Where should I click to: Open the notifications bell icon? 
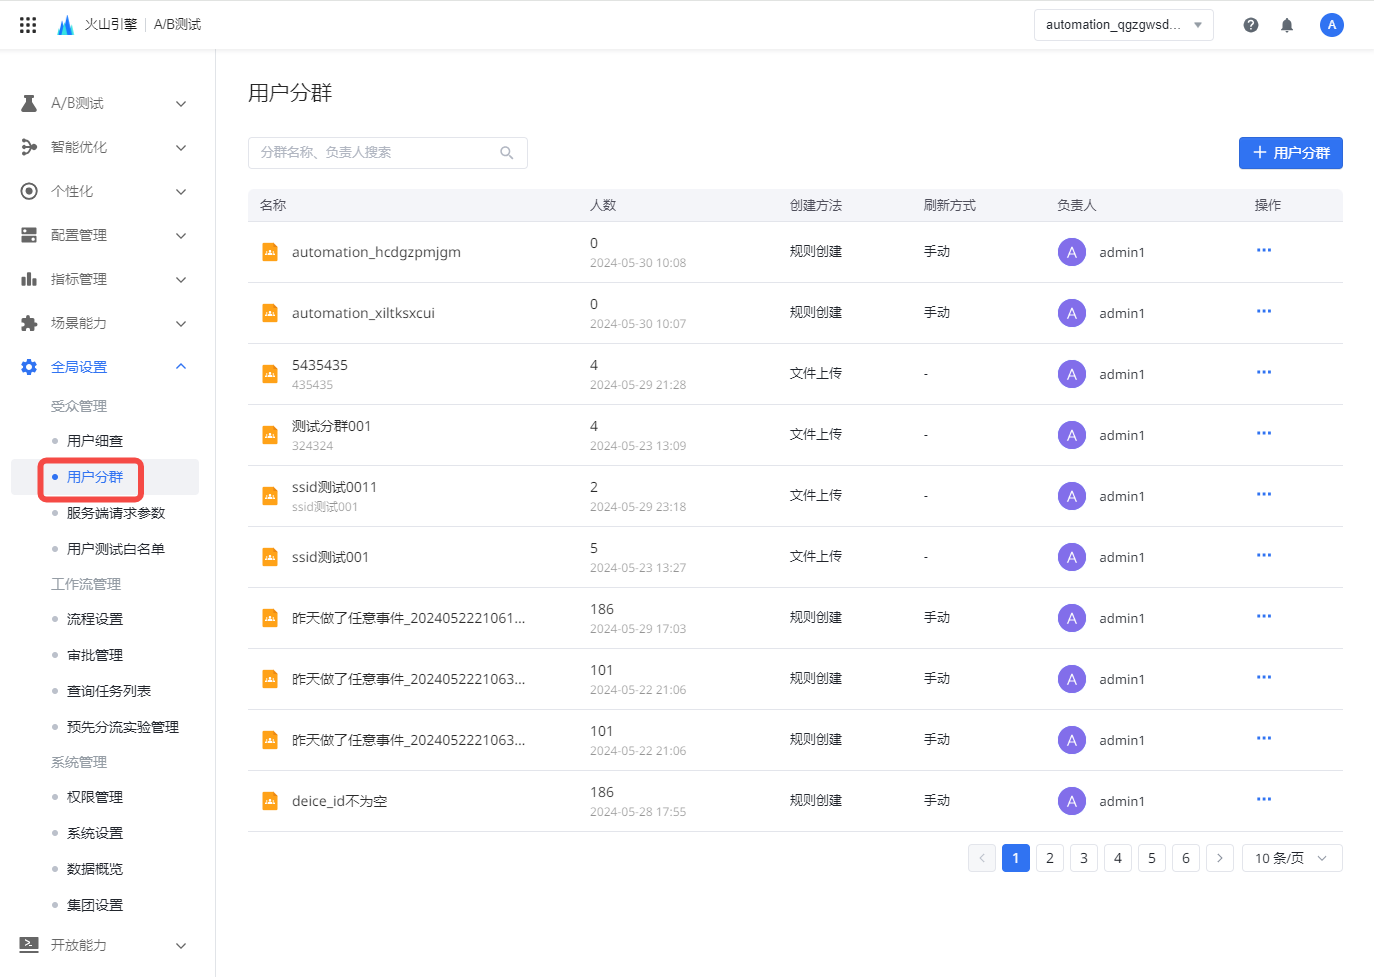tap(1287, 25)
